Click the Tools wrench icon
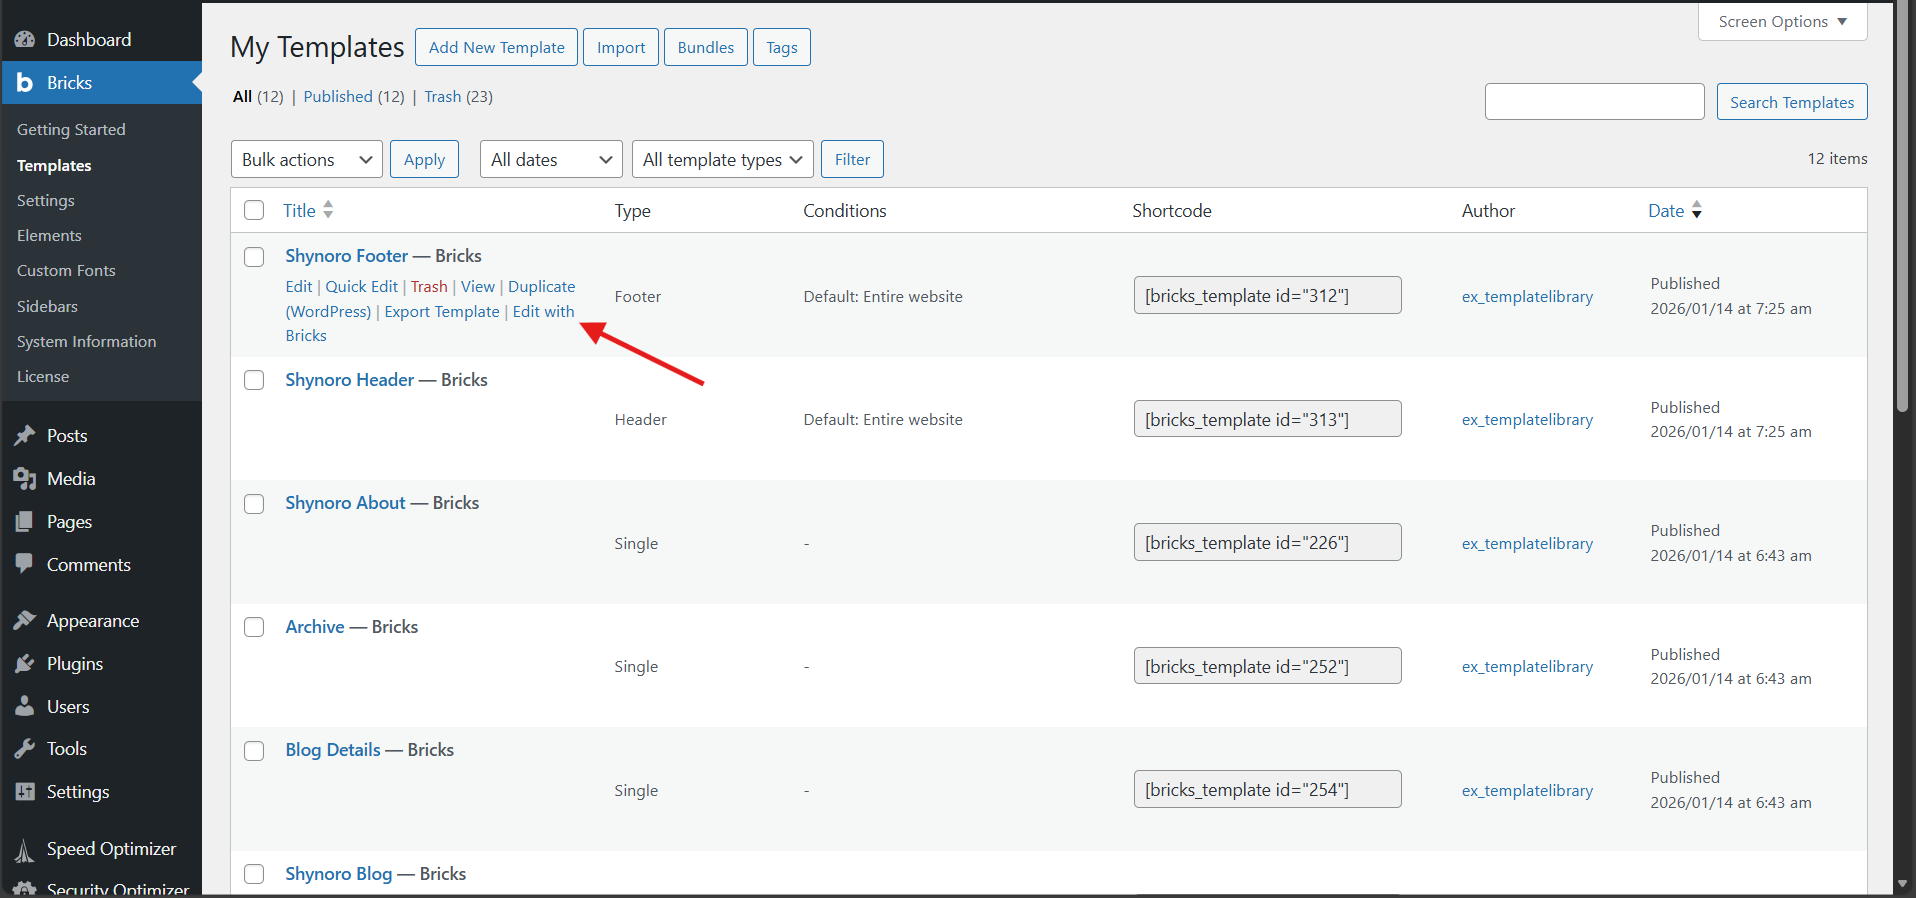Viewport: 1916px width, 898px height. (25, 749)
